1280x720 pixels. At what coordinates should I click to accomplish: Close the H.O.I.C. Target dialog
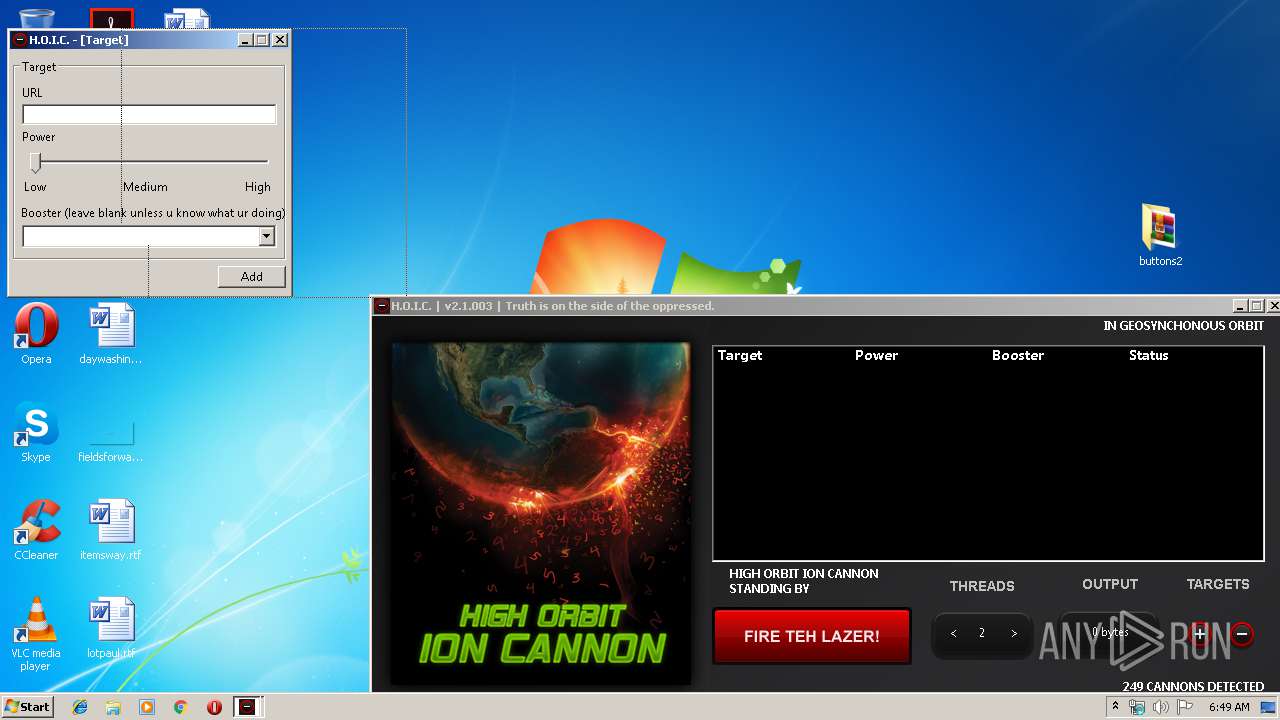pos(280,40)
